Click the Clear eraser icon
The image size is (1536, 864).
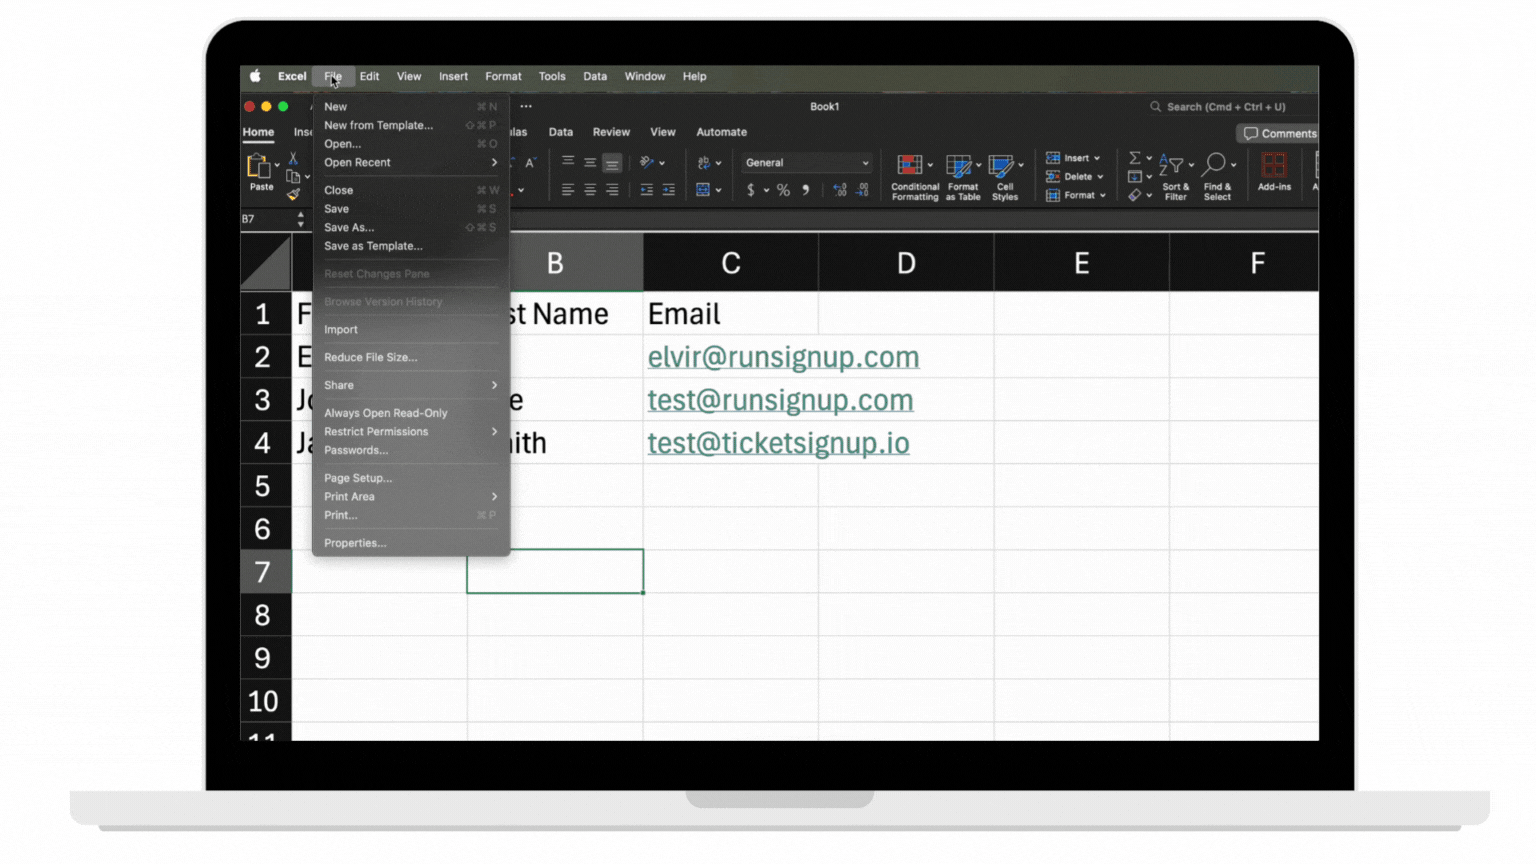click(x=1135, y=195)
